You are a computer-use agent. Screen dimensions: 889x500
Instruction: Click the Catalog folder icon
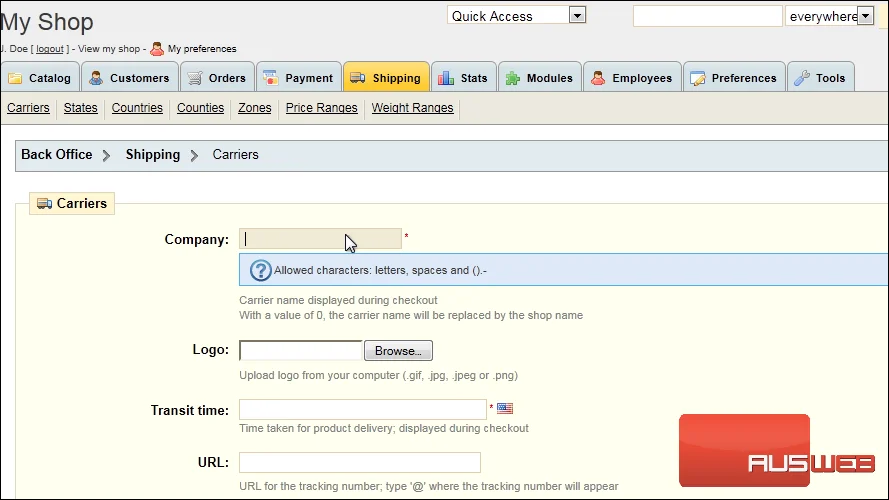(x=15, y=78)
